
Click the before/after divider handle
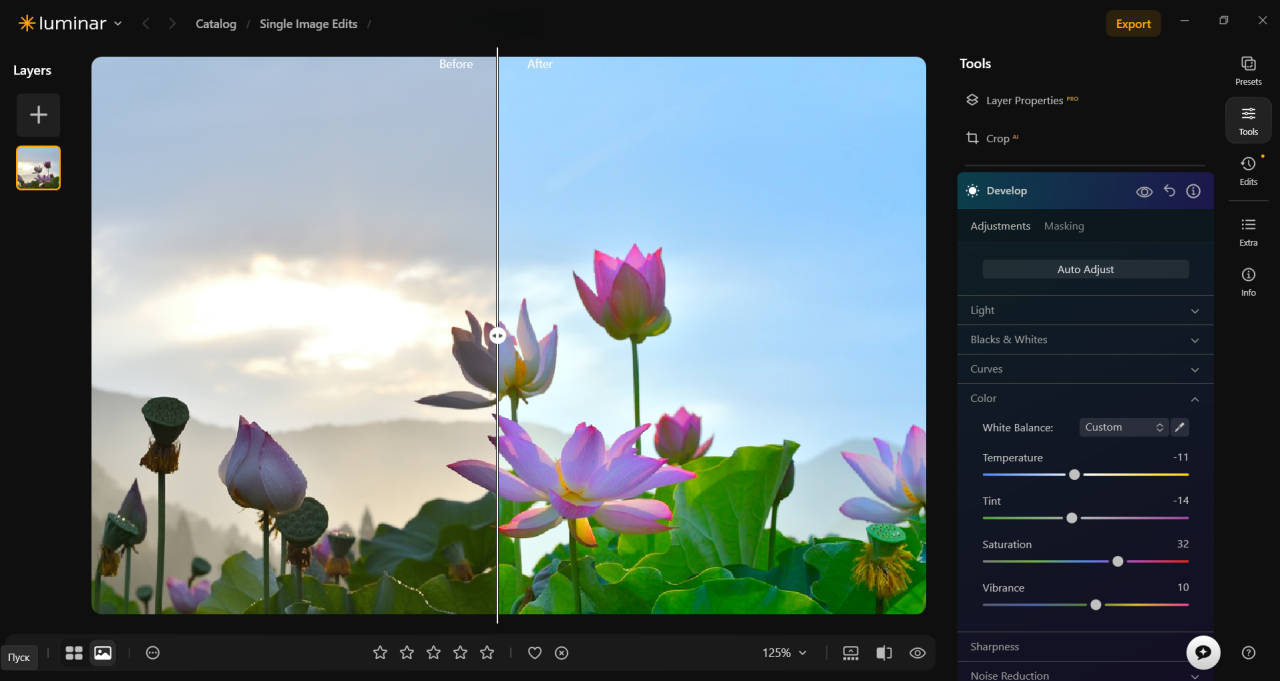[497, 336]
